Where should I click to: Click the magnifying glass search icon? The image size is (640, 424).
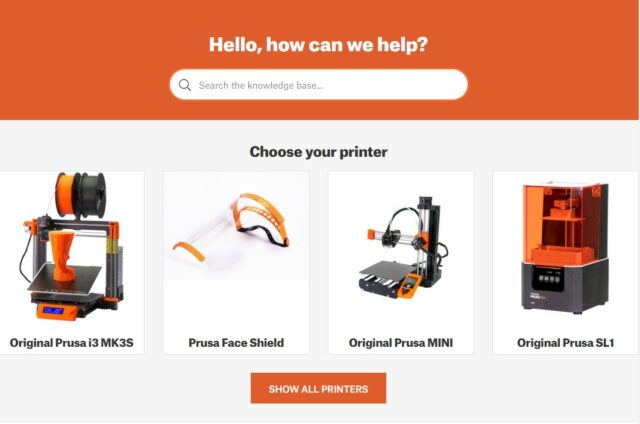pyautogui.click(x=185, y=85)
